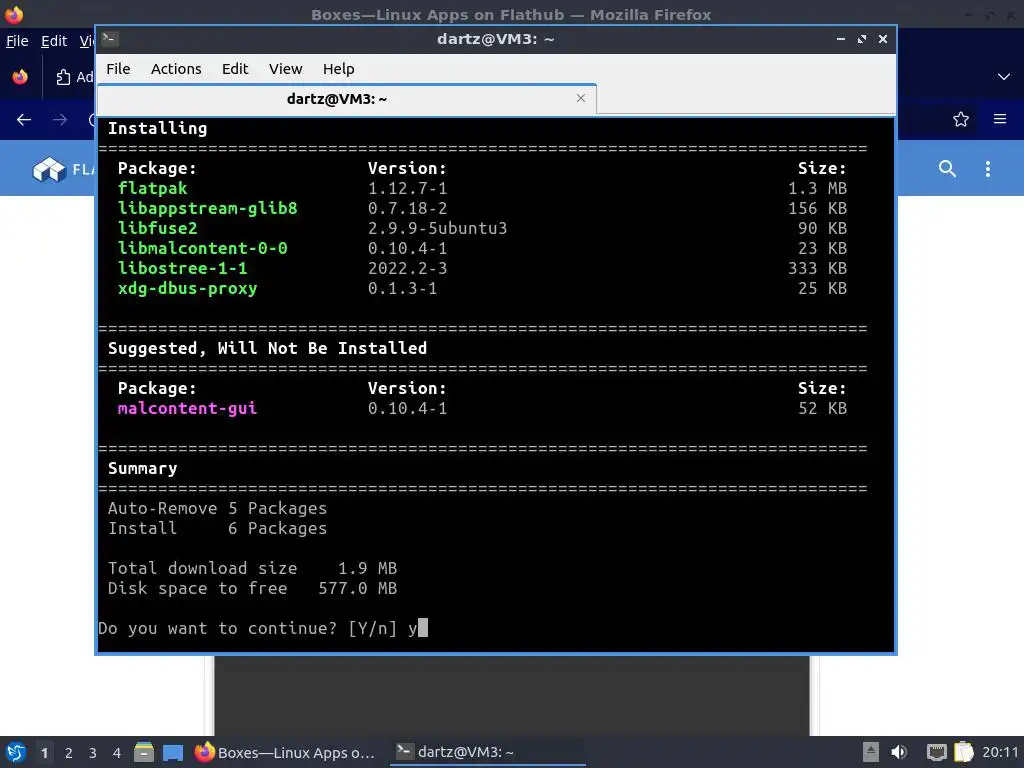Viewport: 1024px width, 768px height.
Task: Open the Flathub three-dot options menu
Action: click(987, 168)
